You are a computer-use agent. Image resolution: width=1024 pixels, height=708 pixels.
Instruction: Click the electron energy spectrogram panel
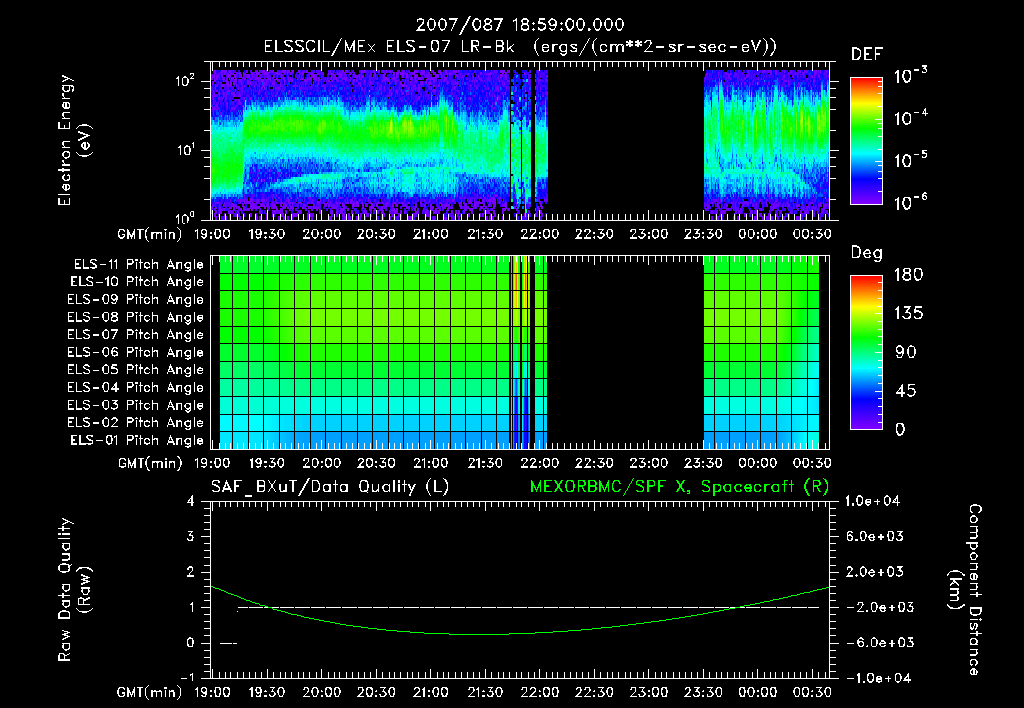pos(520,140)
